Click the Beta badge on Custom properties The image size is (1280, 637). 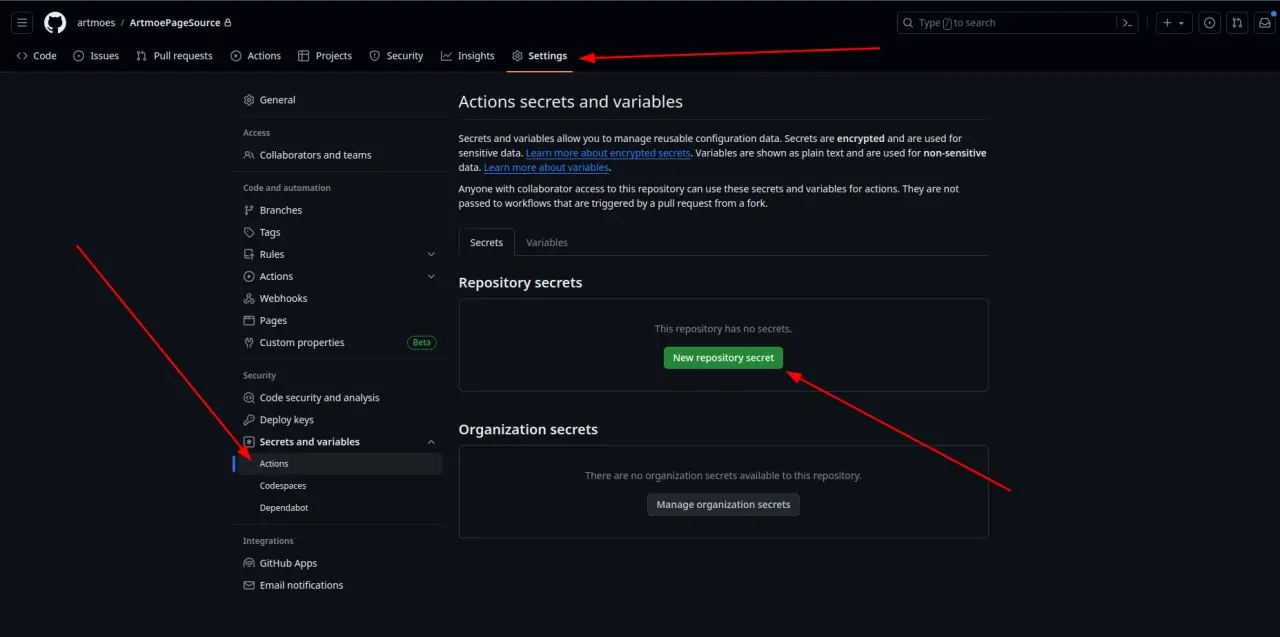click(x=422, y=342)
